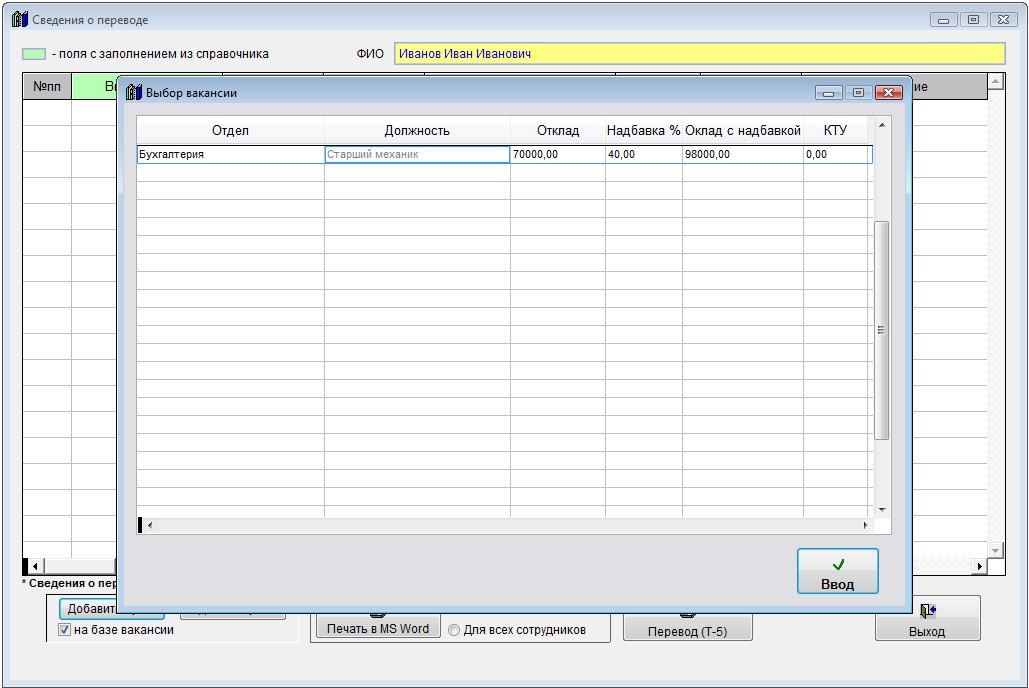Minimize the Сведения о переводе window
This screenshot has width=1029, height=688.
(x=943, y=20)
